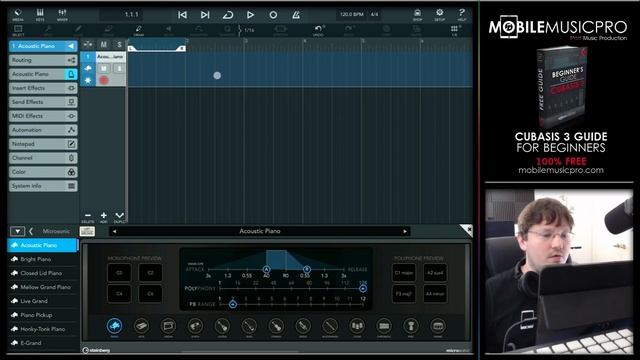Viewport: 640px width, 360px height.
Task: Open the instrument keyboard thumbnail icon
Action: (87, 231)
